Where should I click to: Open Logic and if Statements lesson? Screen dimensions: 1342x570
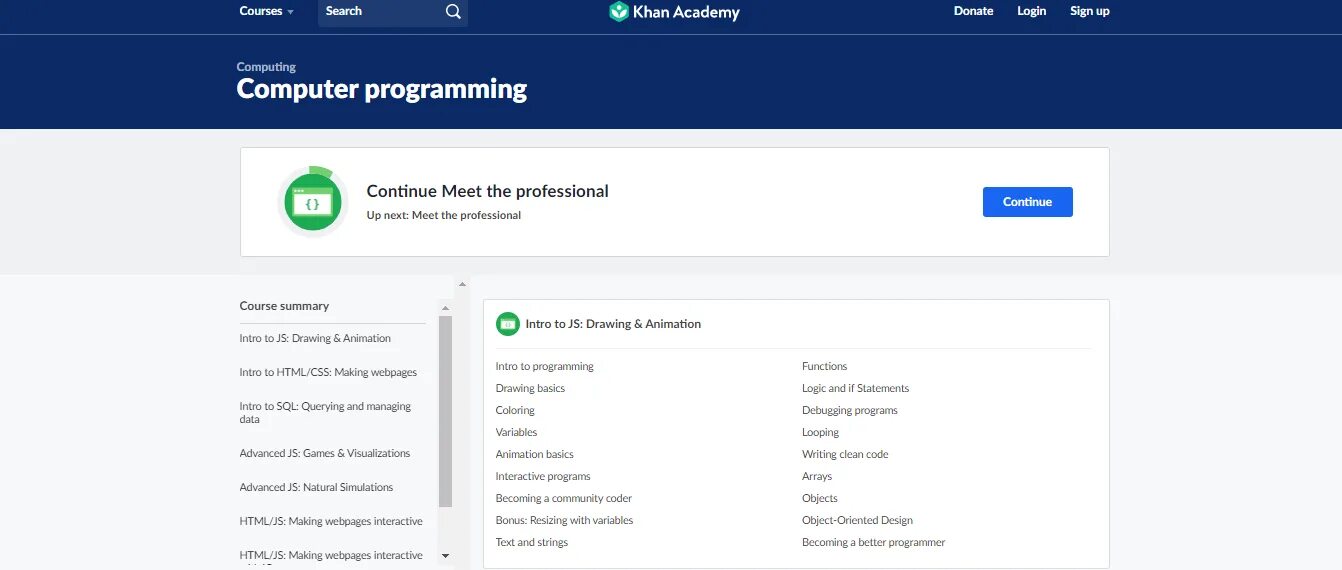tap(855, 388)
